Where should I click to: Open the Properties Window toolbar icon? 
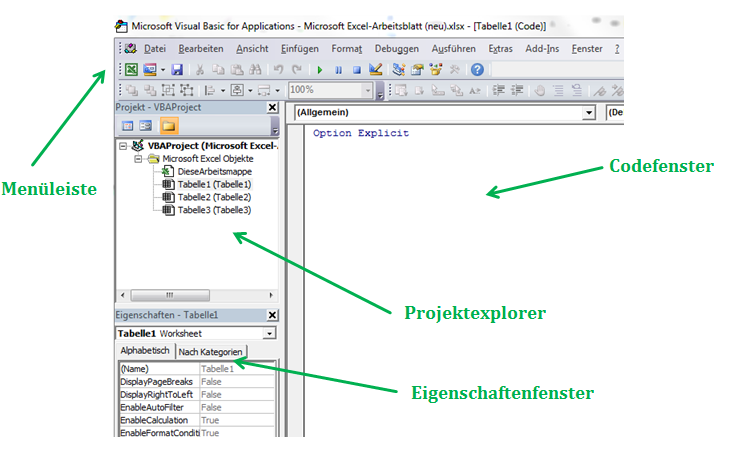417,70
